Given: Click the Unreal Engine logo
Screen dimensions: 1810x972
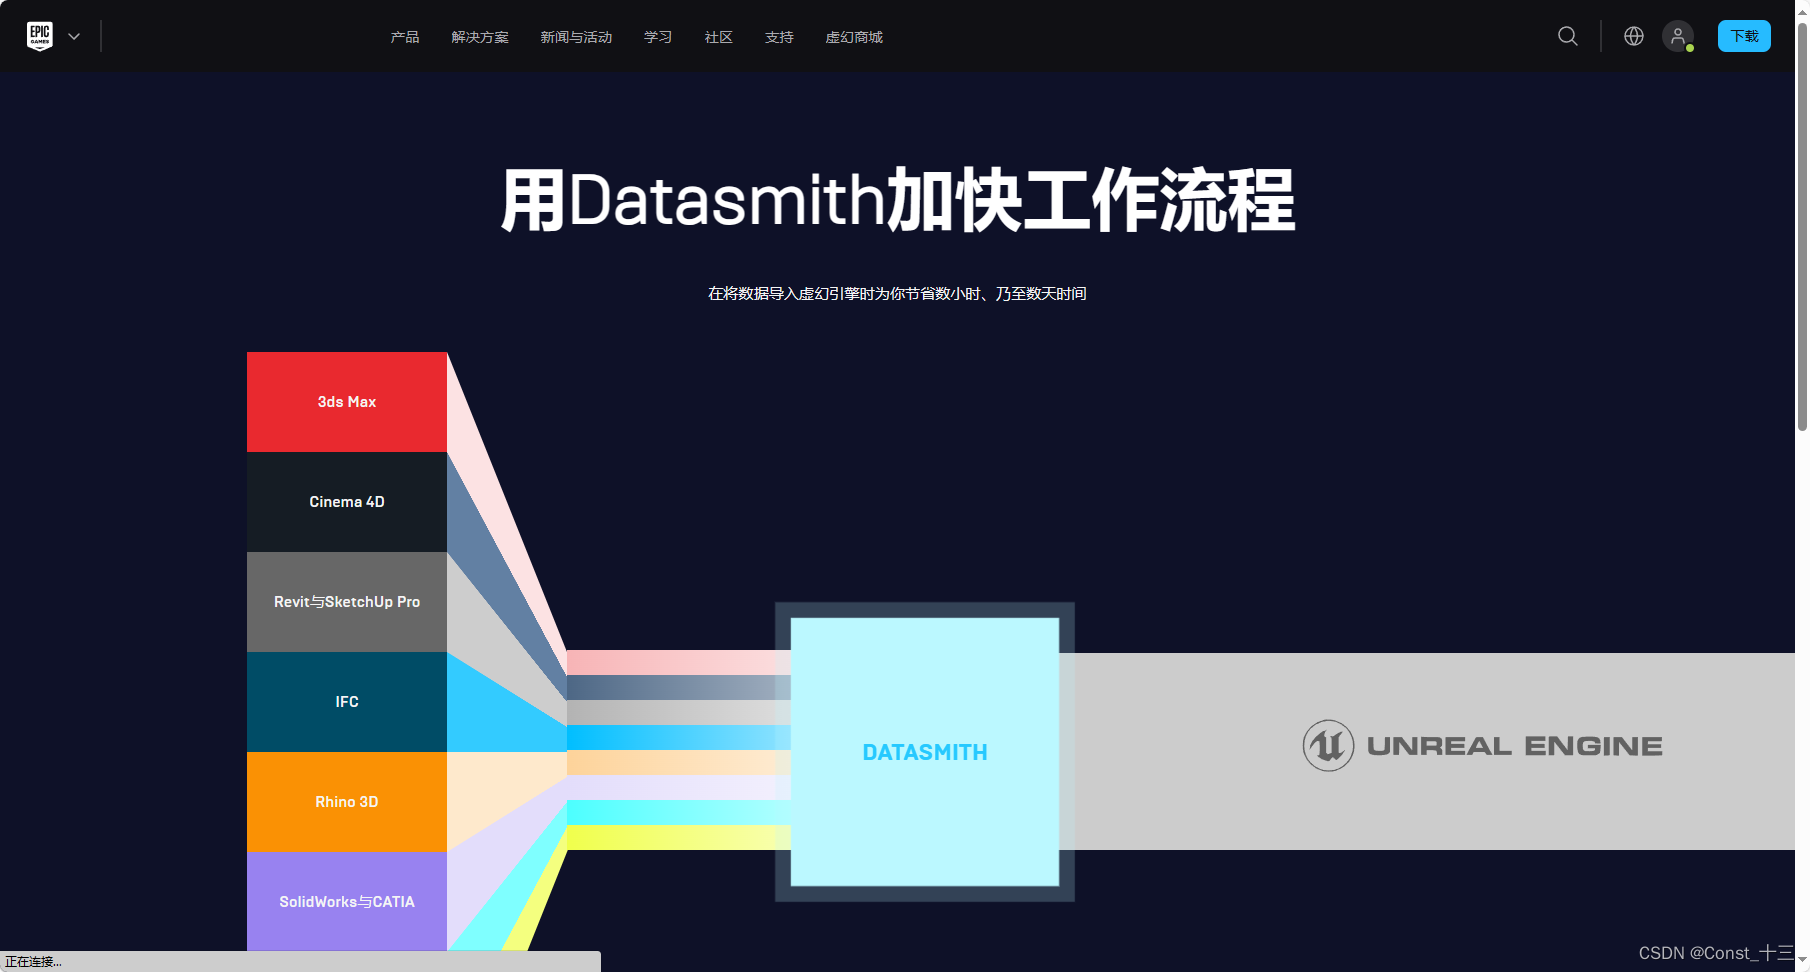Looking at the screenshot, I should pyautogui.click(x=1481, y=745).
